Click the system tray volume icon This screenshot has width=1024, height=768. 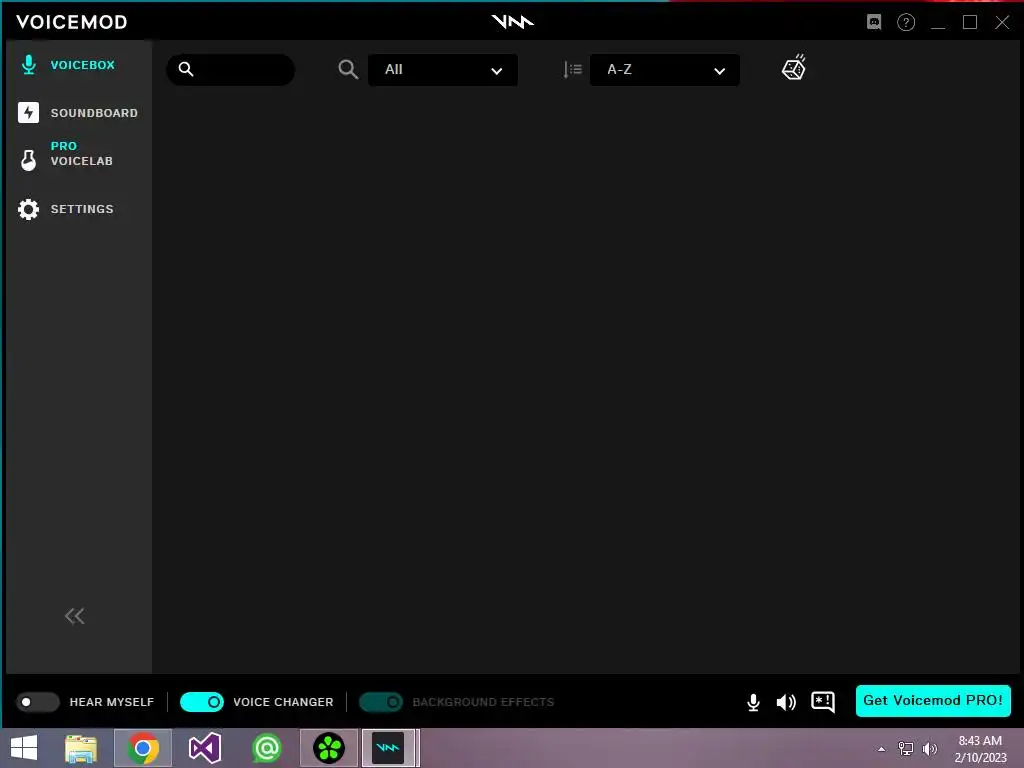(x=929, y=749)
